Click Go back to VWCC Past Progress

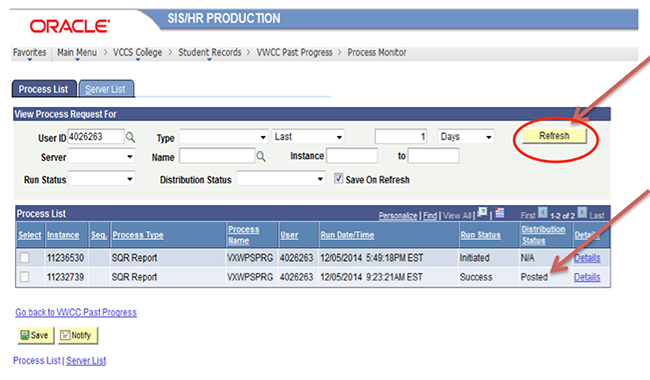point(76,312)
